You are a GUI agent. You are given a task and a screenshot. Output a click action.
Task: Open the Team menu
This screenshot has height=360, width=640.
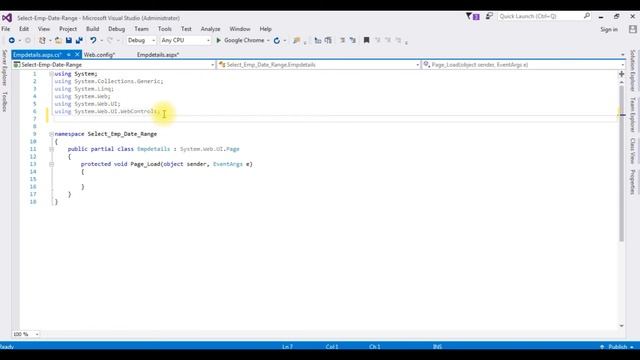[x=142, y=29]
